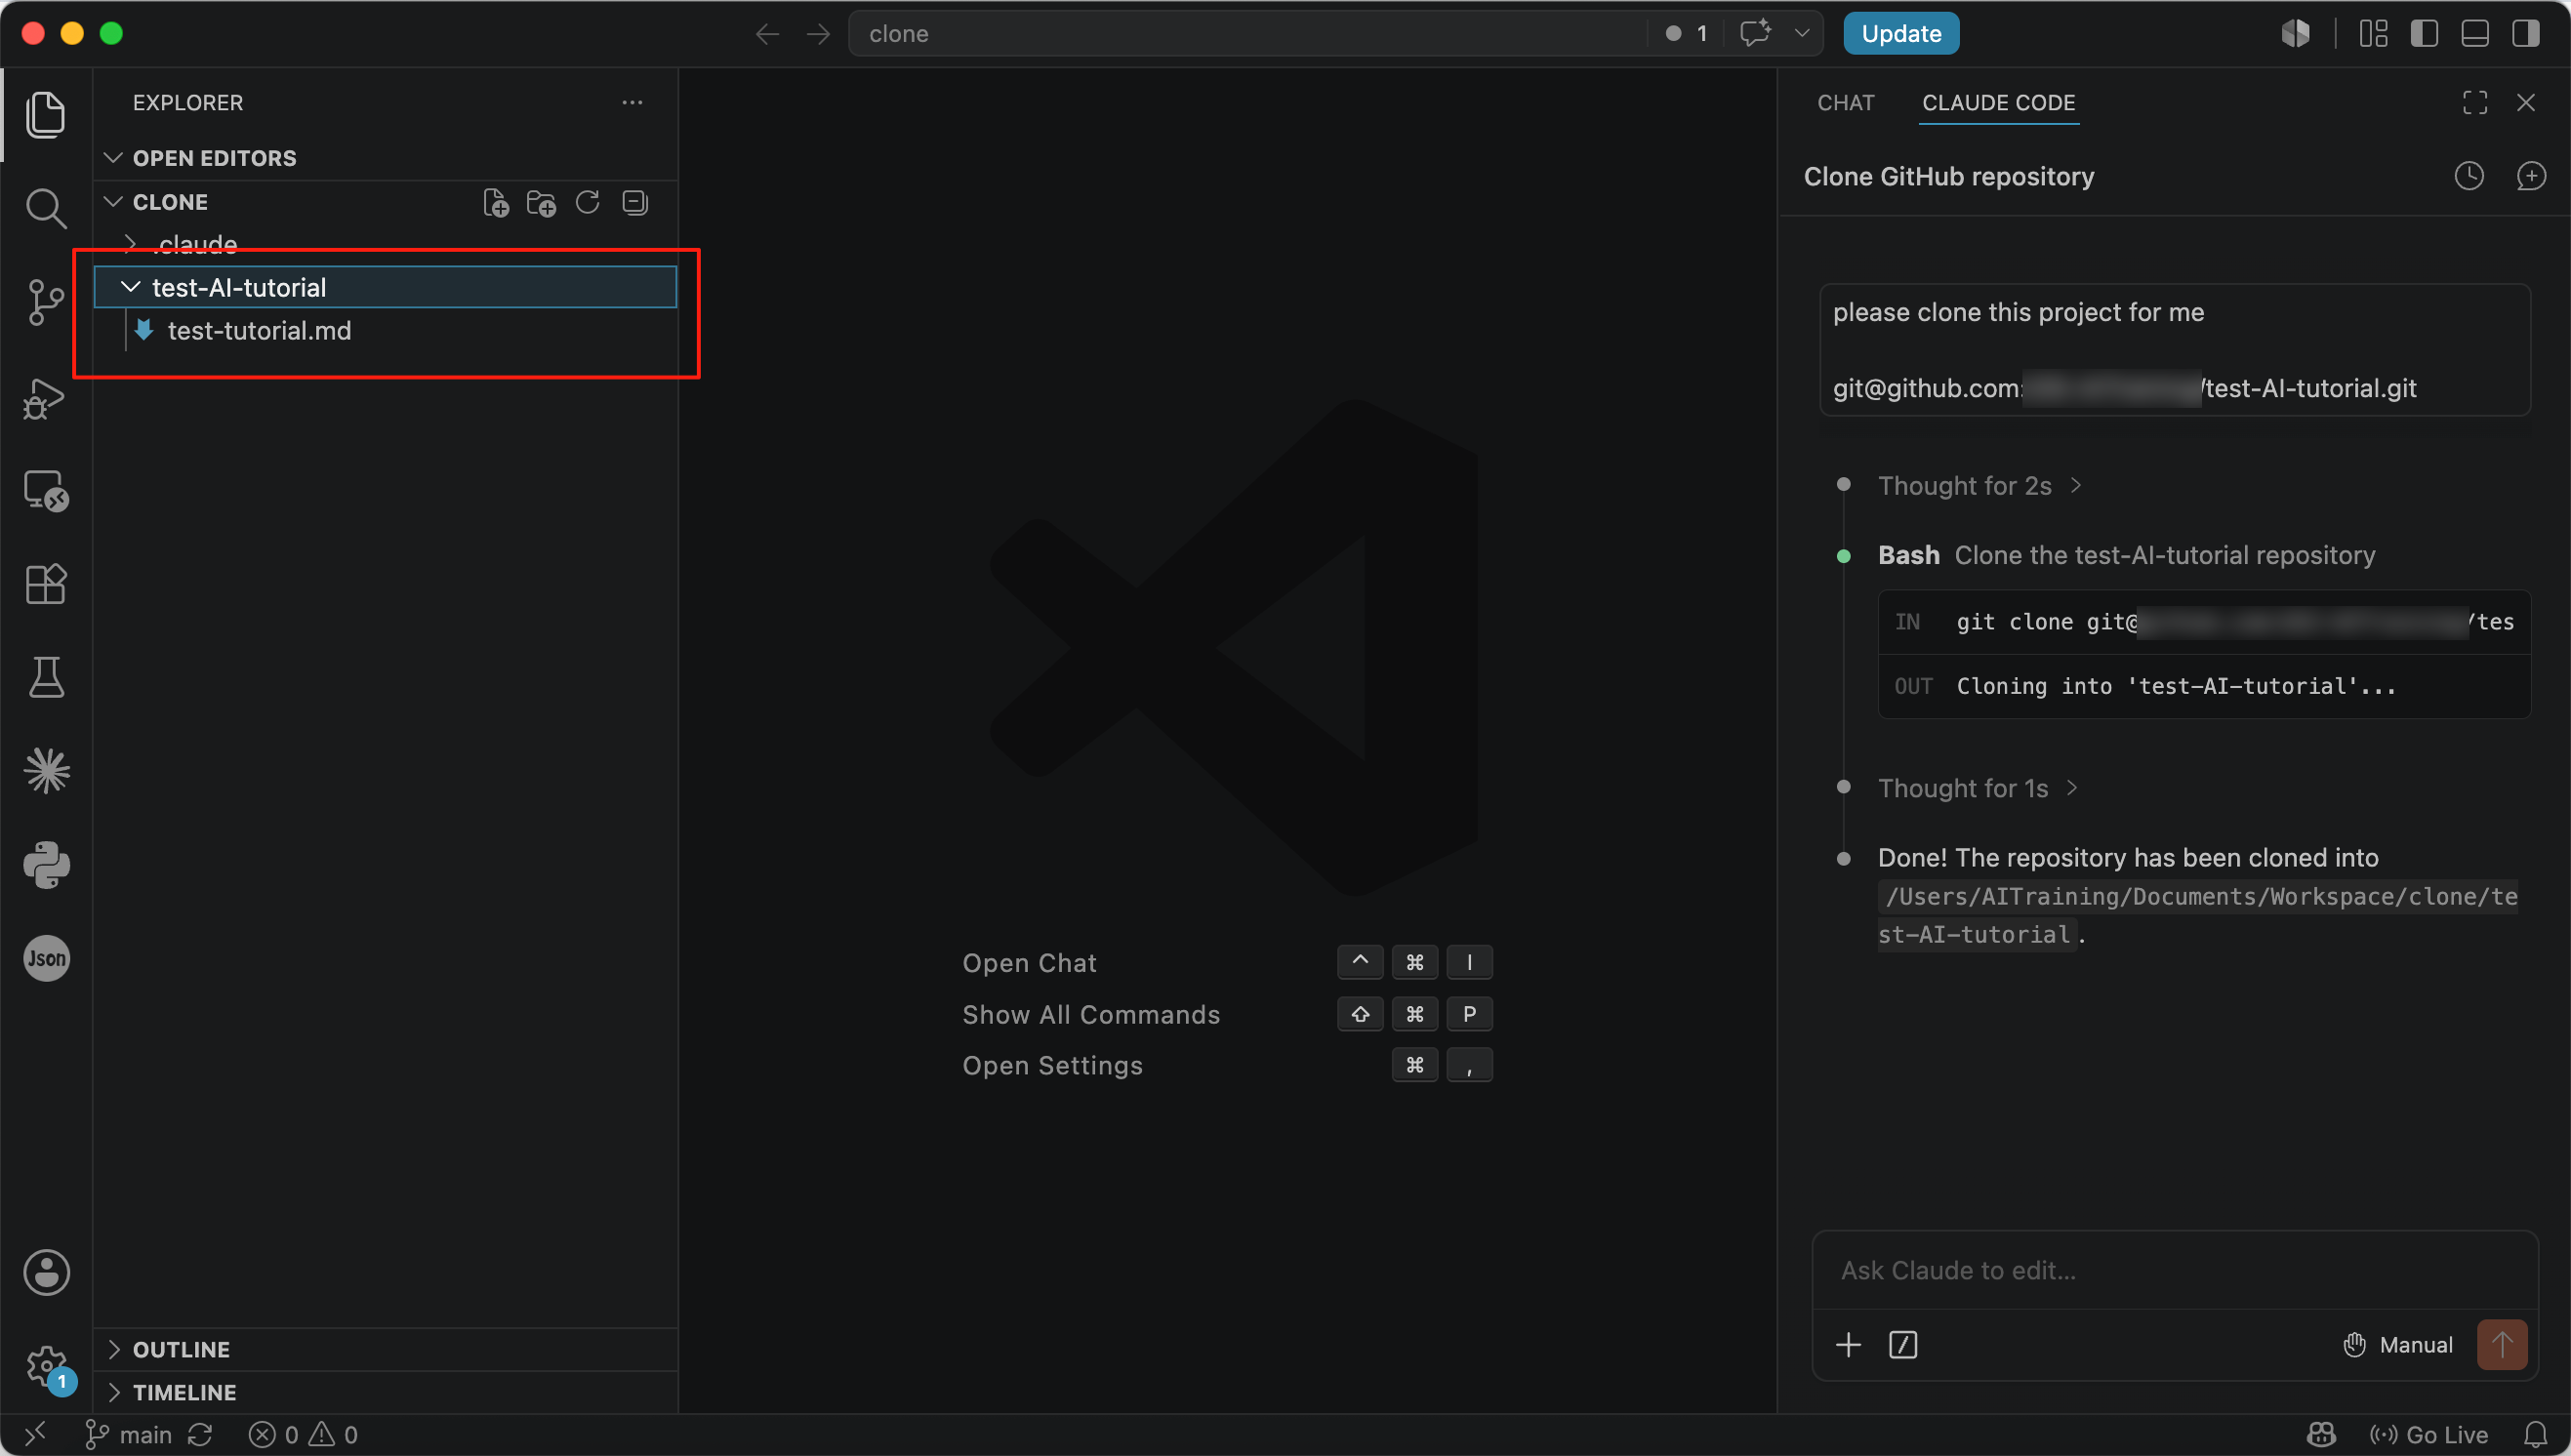The height and width of the screenshot is (1456, 2571).
Task: Open chat icon in title bar
Action: click(x=1755, y=33)
